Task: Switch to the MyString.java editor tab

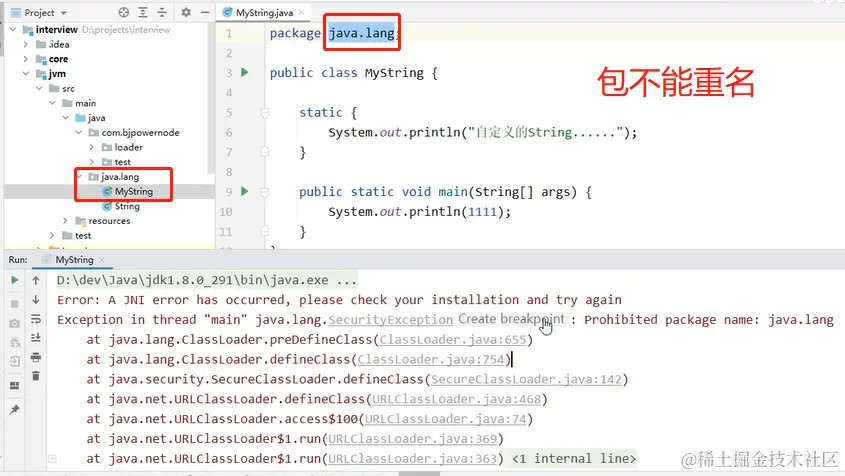Action: pyautogui.click(x=264, y=12)
